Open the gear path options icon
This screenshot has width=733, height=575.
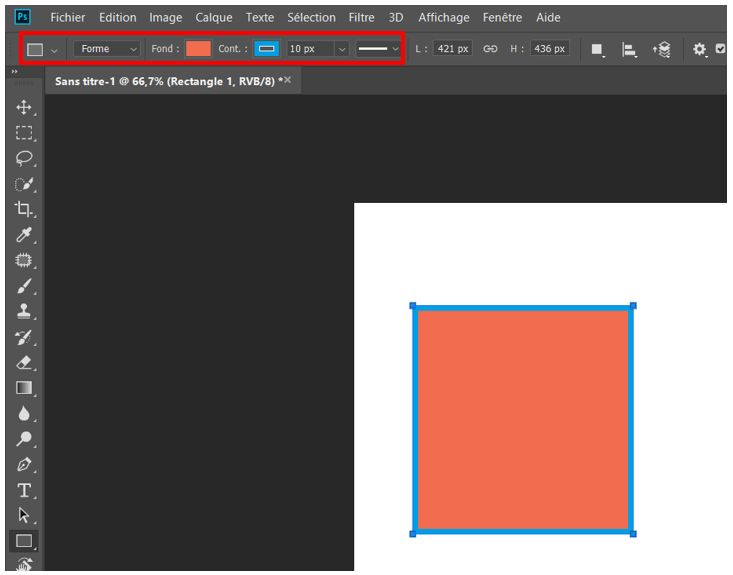coord(699,49)
